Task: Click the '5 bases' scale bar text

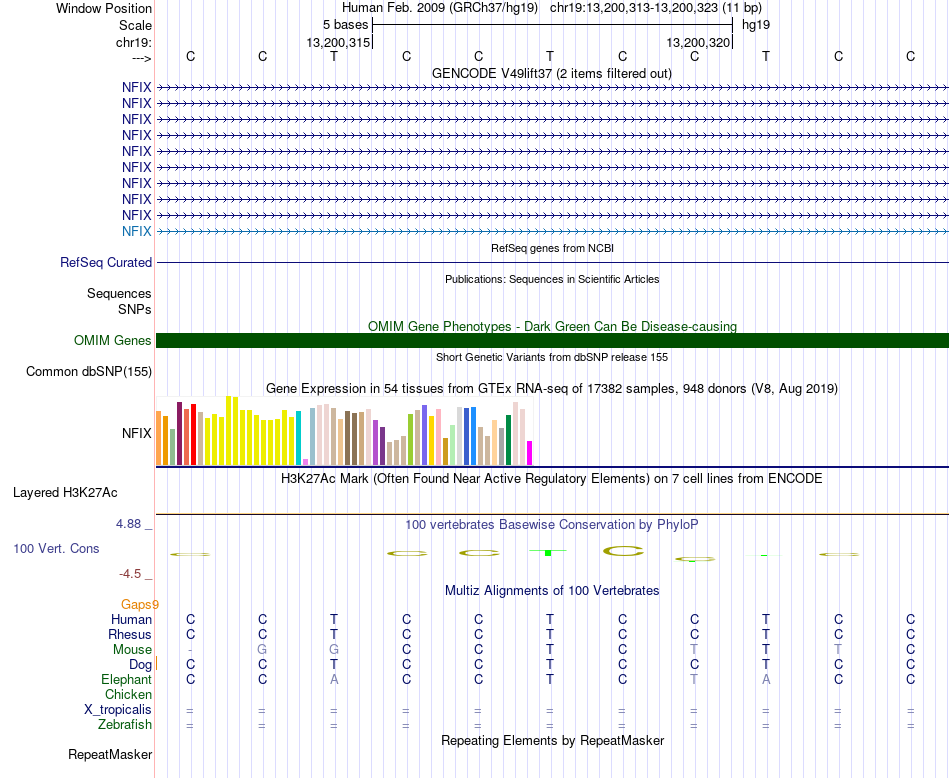Action: [345, 25]
